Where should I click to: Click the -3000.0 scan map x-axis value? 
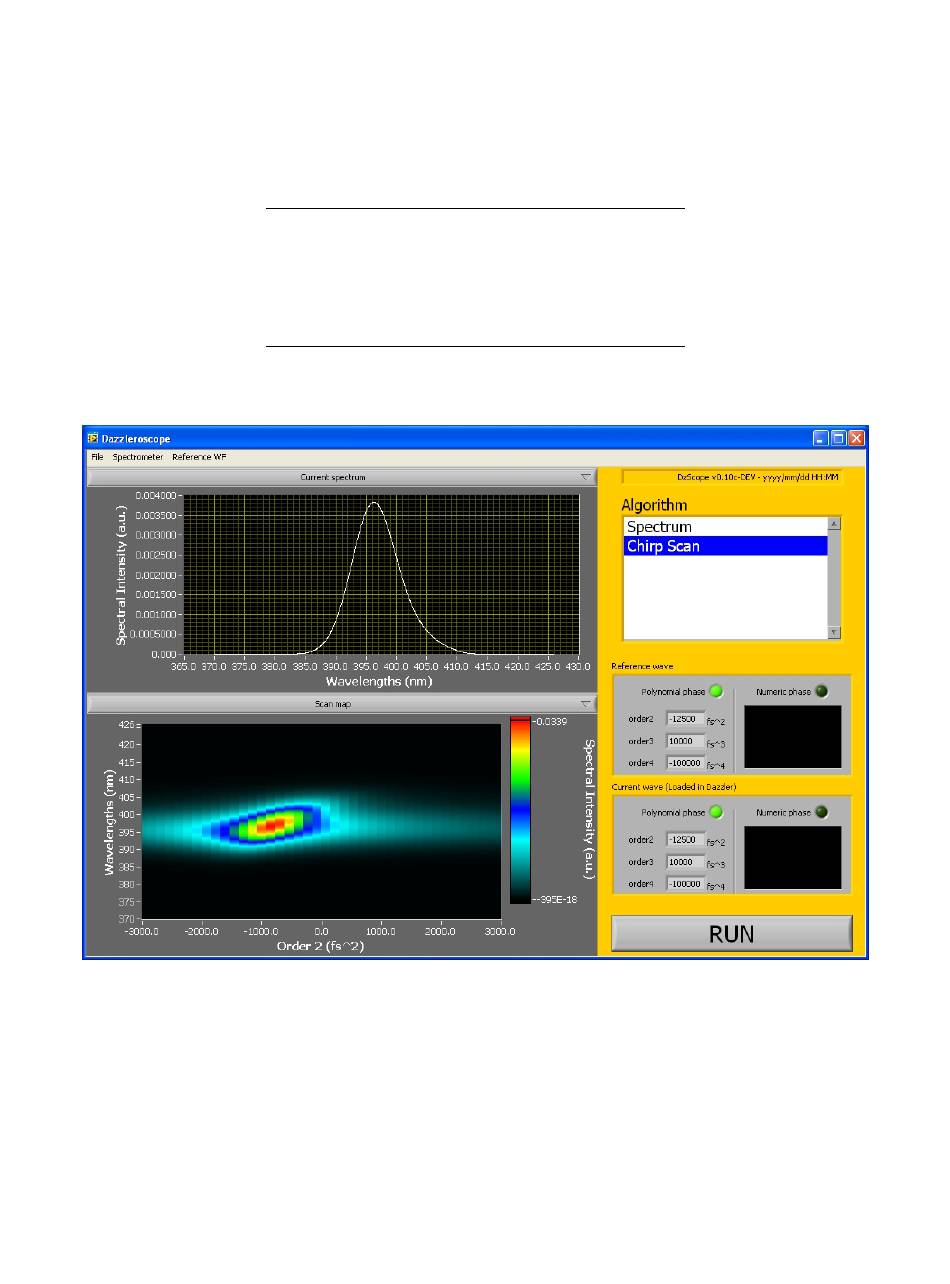click(143, 930)
